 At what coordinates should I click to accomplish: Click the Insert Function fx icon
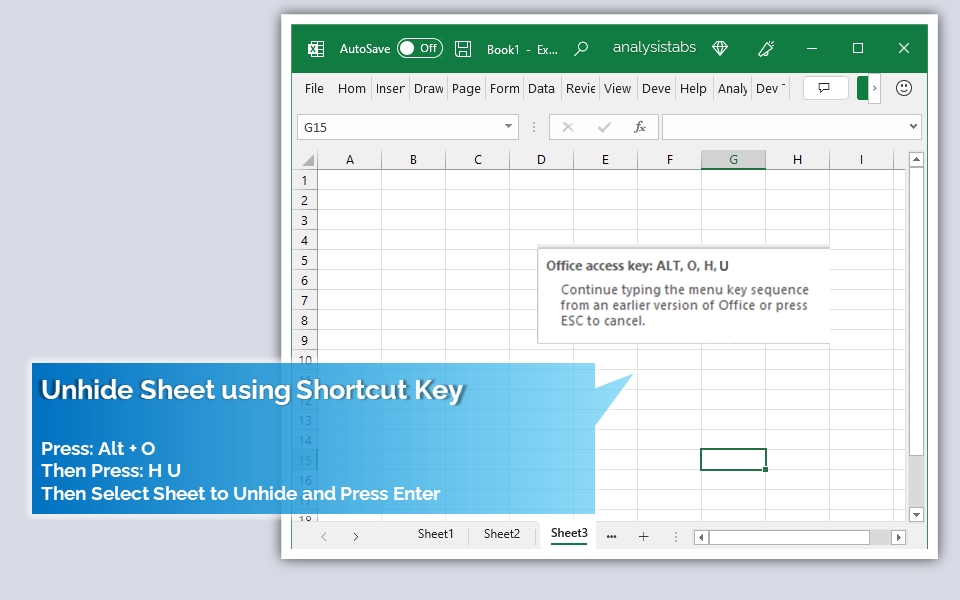[x=640, y=127]
